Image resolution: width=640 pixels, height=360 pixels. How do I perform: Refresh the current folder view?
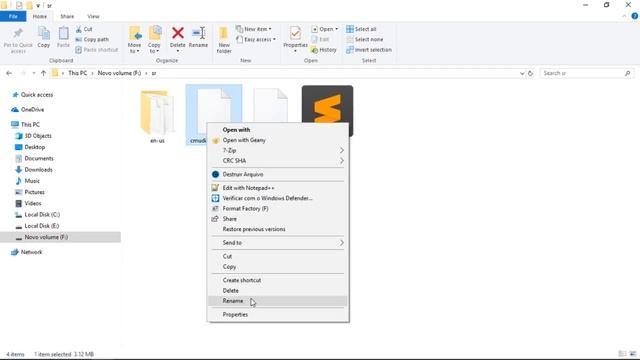pos(530,73)
